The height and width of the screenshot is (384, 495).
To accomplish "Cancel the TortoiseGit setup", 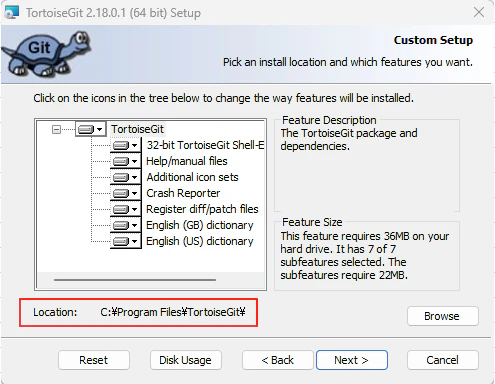I will pos(443,360).
